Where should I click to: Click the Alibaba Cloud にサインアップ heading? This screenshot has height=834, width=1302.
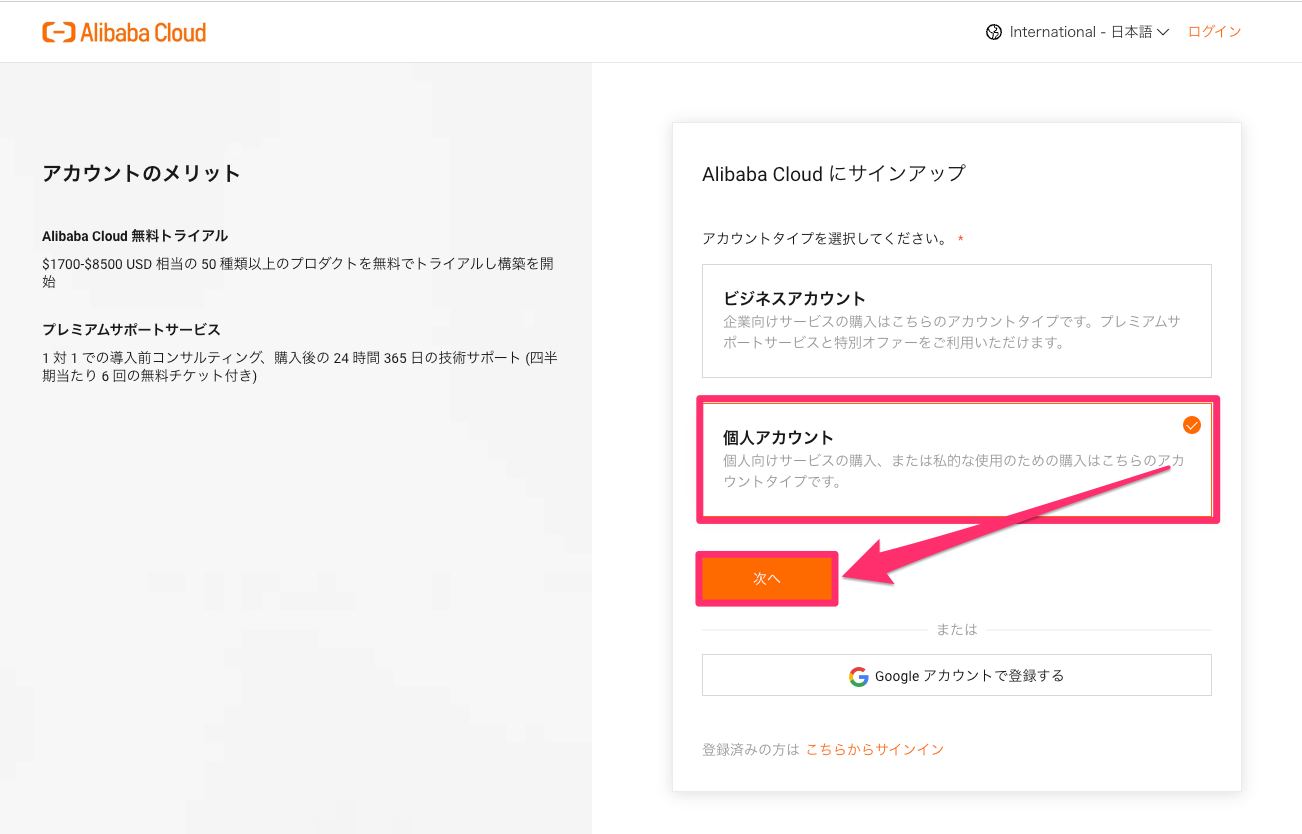(x=834, y=173)
